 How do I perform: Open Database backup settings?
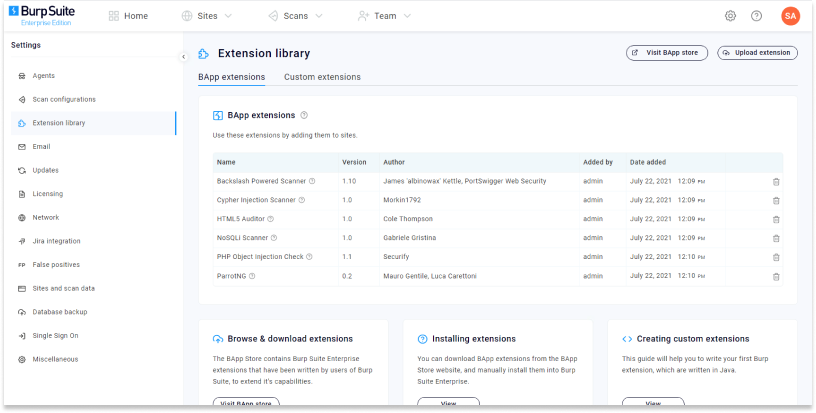(x=94, y=312)
